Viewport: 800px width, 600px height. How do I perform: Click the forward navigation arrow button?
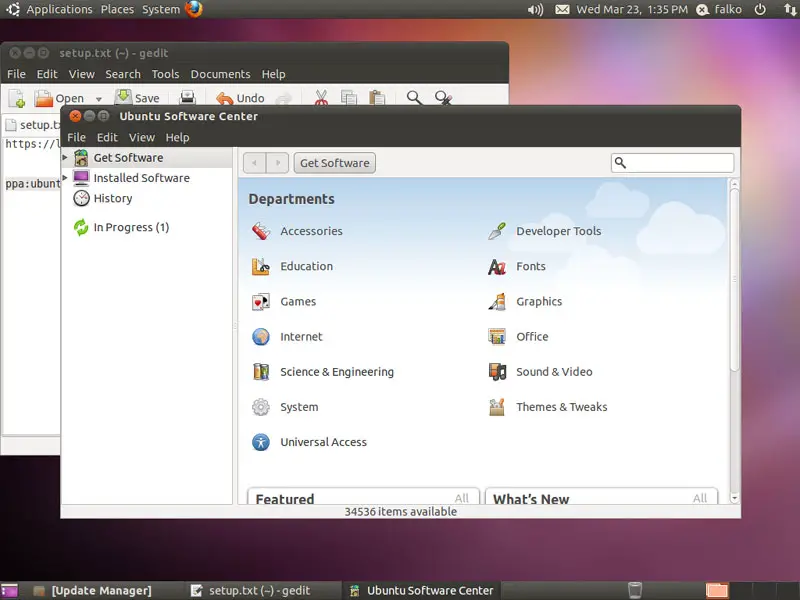(x=278, y=163)
